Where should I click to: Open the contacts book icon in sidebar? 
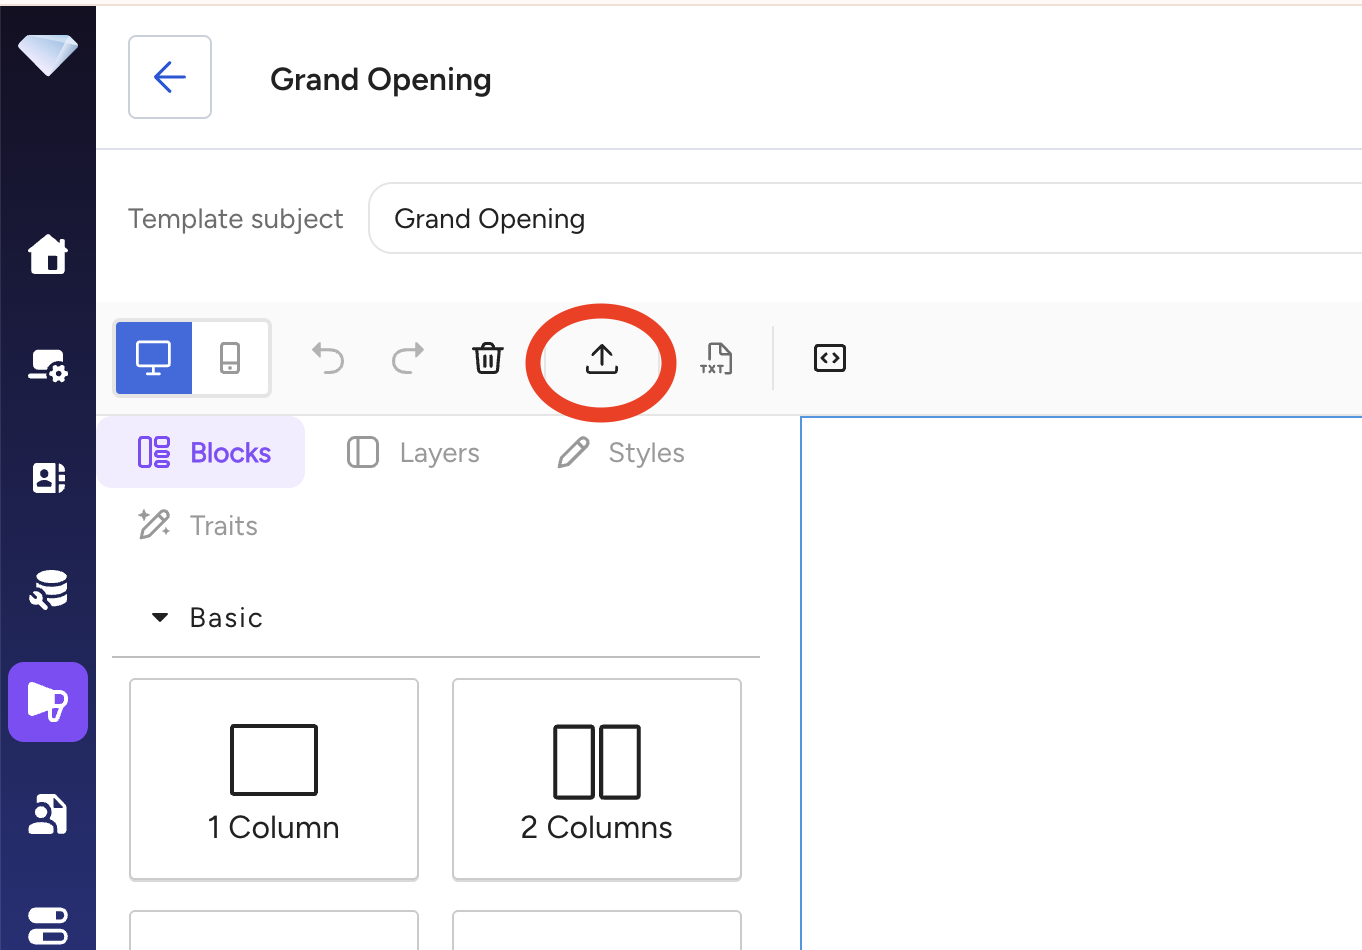[48, 478]
